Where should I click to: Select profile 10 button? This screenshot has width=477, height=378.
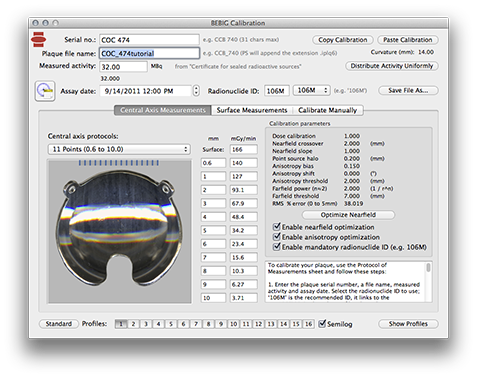click(233, 324)
